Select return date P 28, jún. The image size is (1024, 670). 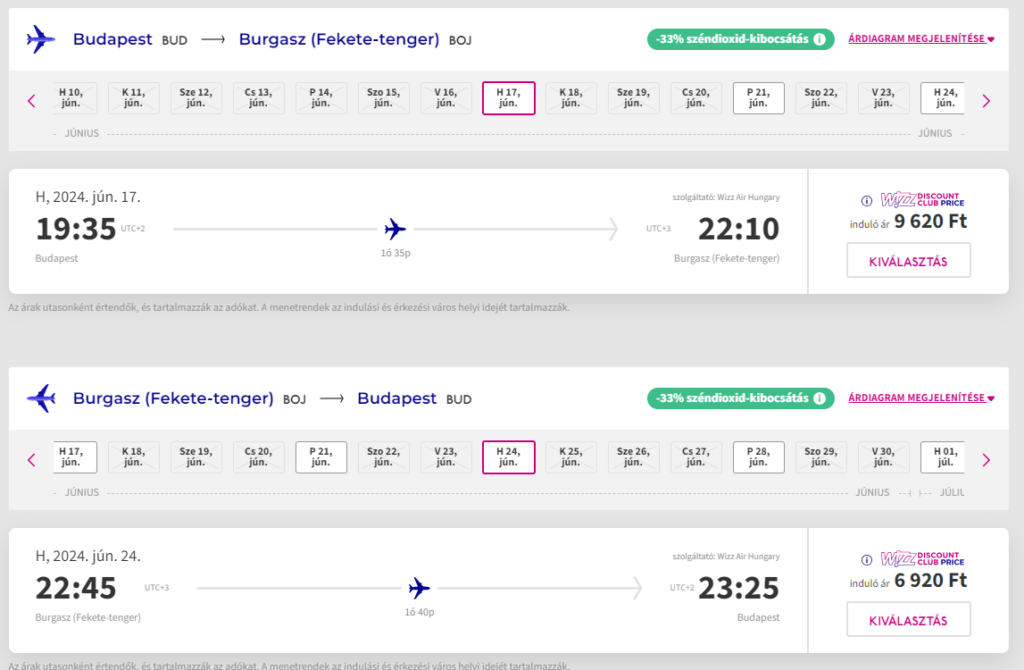[758, 457]
